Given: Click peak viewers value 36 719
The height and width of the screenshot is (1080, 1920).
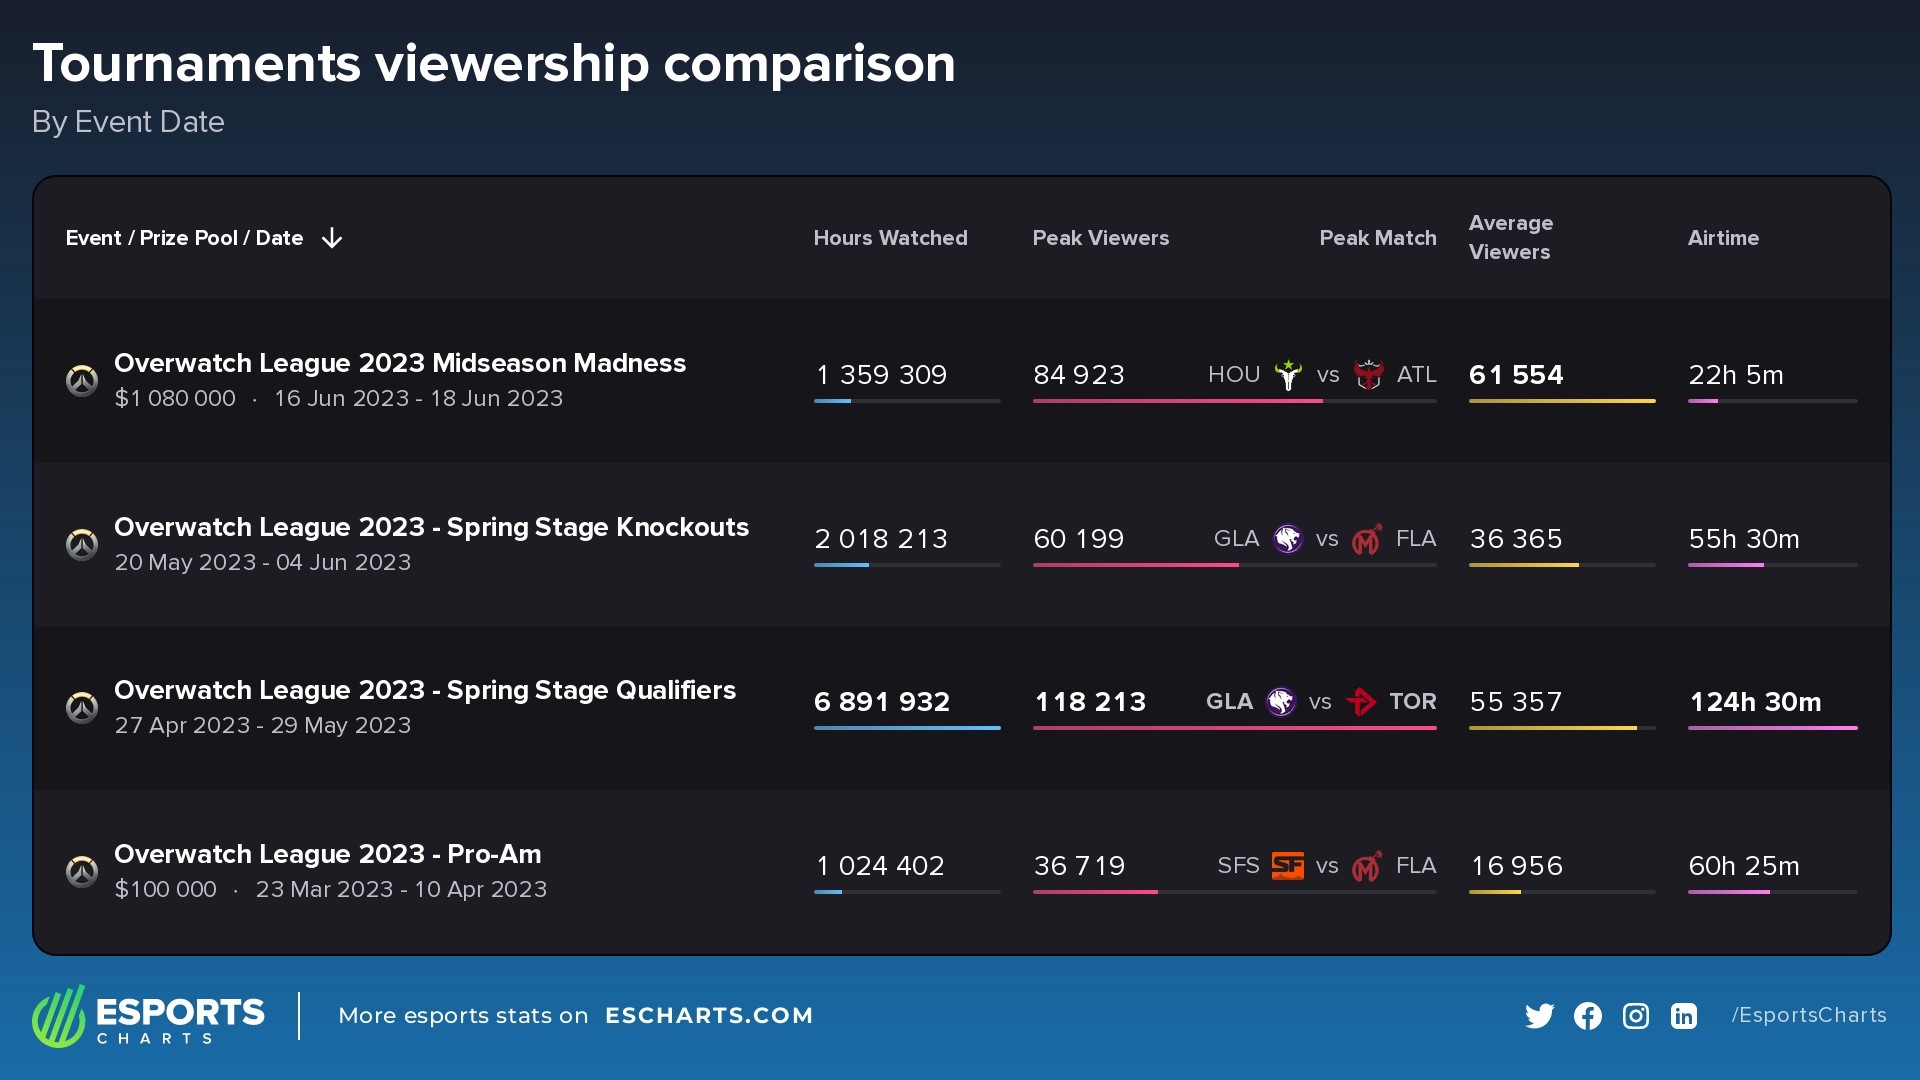Looking at the screenshot, I should point(1079,866).
